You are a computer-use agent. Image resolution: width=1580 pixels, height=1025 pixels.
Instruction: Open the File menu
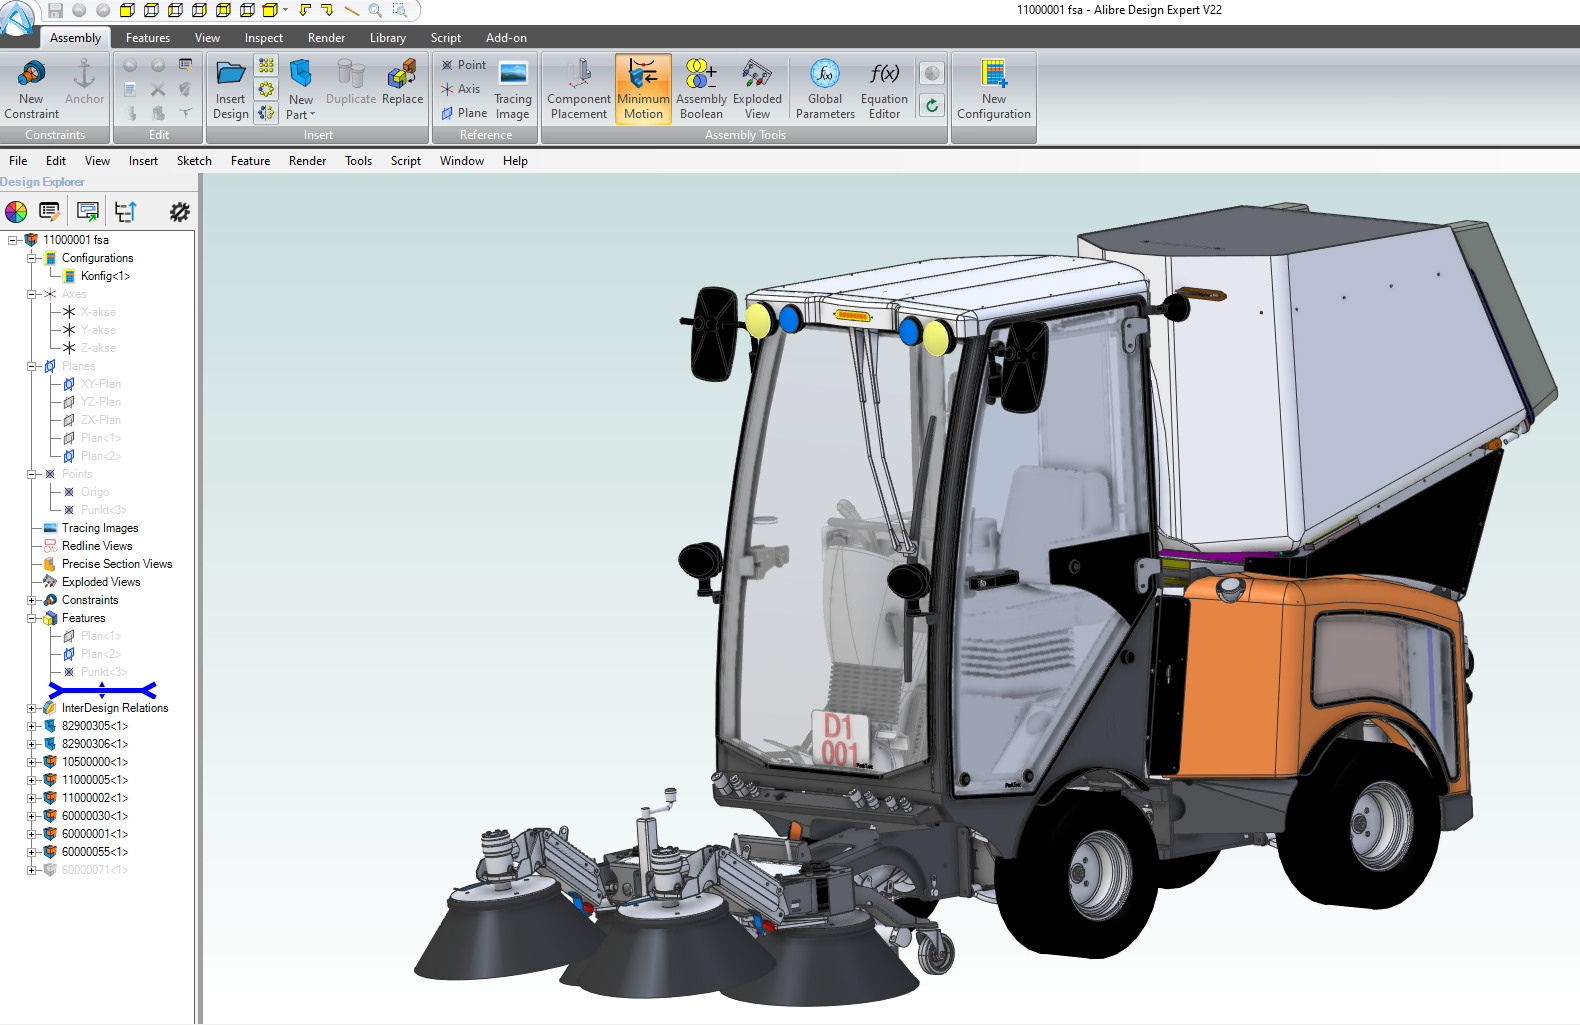18,161
